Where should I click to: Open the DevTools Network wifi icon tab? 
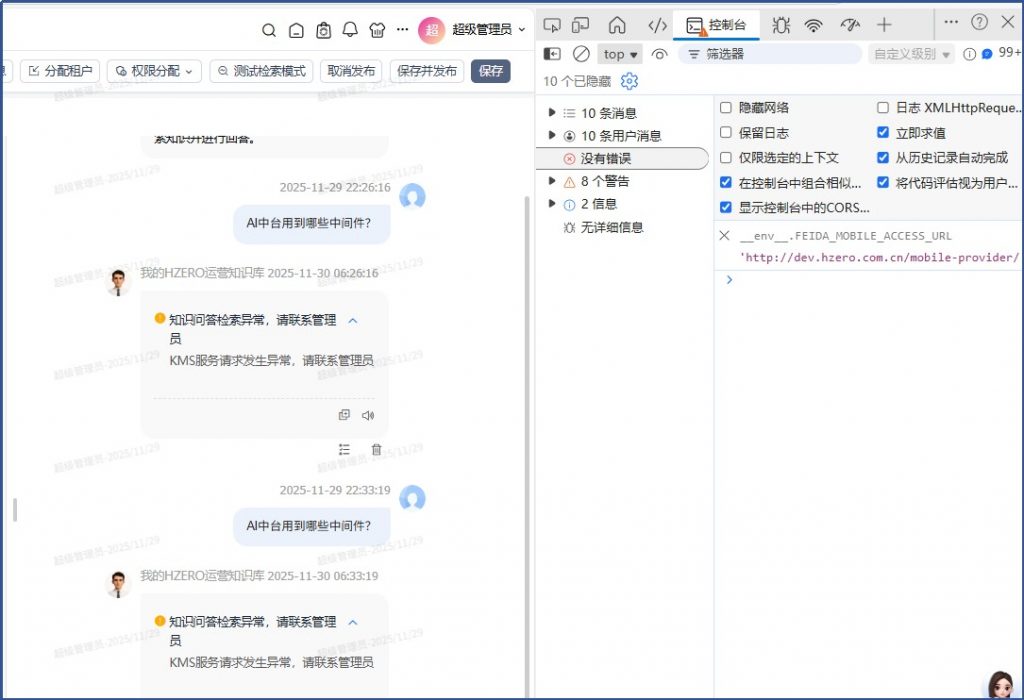(814, 25)
